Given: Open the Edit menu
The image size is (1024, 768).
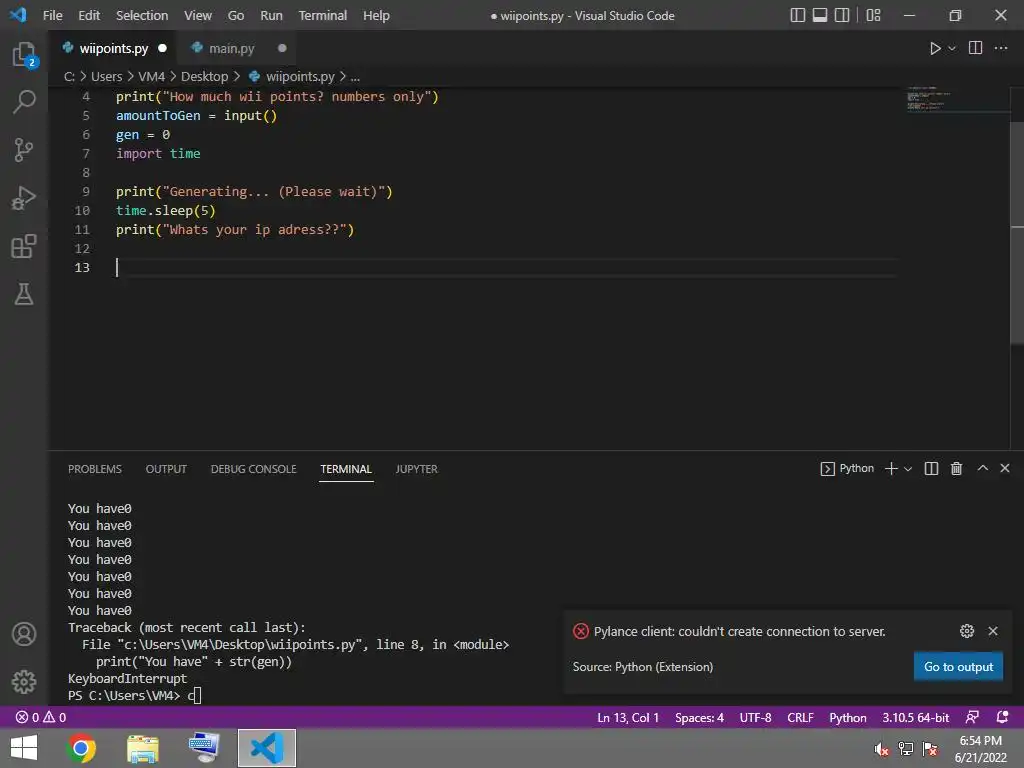Looking at the screenshot, I should pyautogui.click(x=89, y=15).
